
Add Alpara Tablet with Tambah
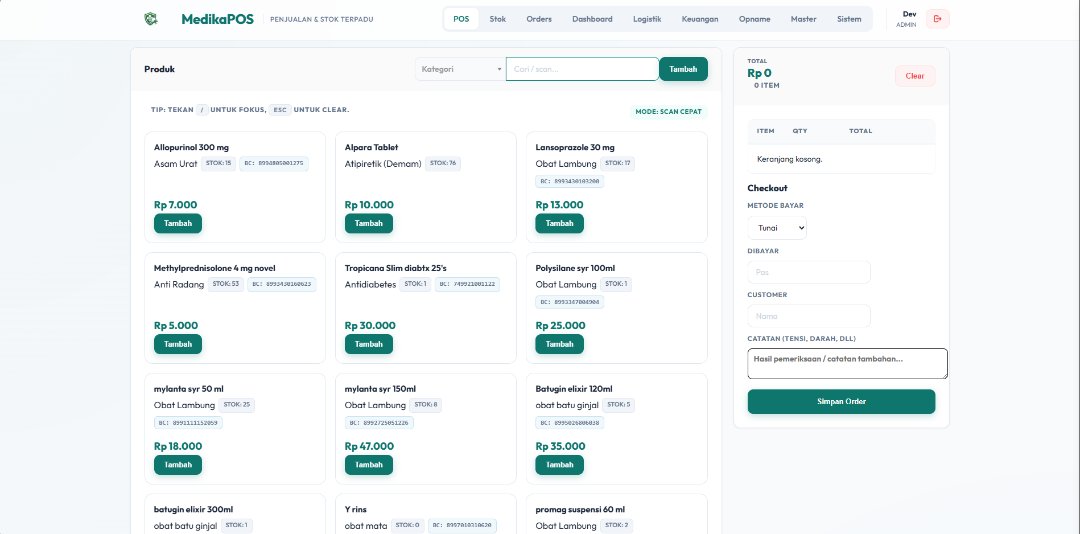(368, 223)
